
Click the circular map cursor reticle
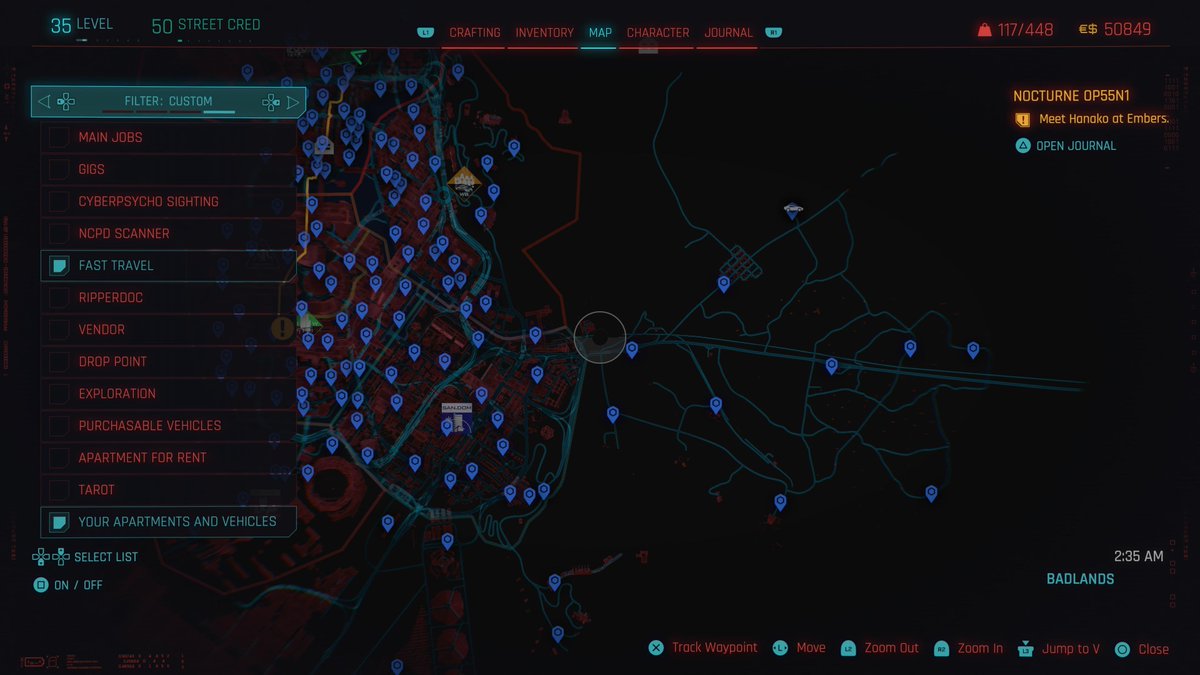600,338
